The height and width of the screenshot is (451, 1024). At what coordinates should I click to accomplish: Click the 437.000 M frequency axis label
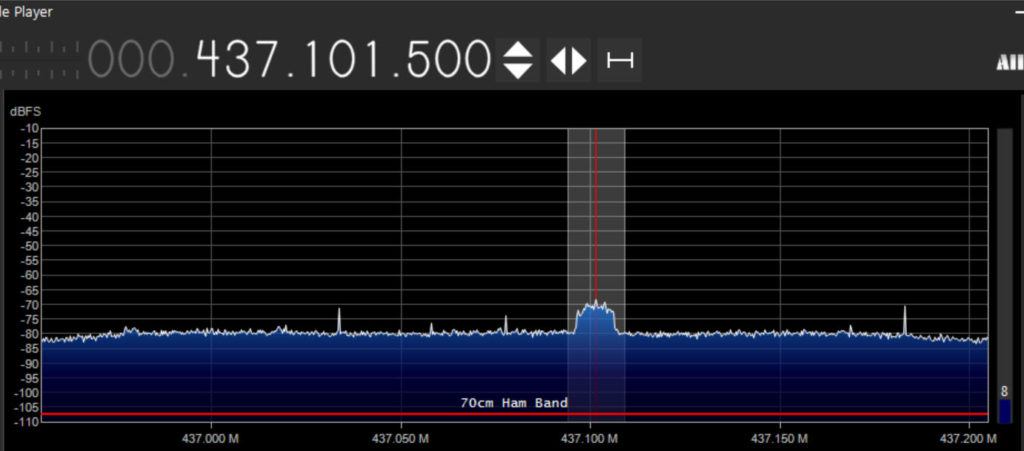coord(211,438)
